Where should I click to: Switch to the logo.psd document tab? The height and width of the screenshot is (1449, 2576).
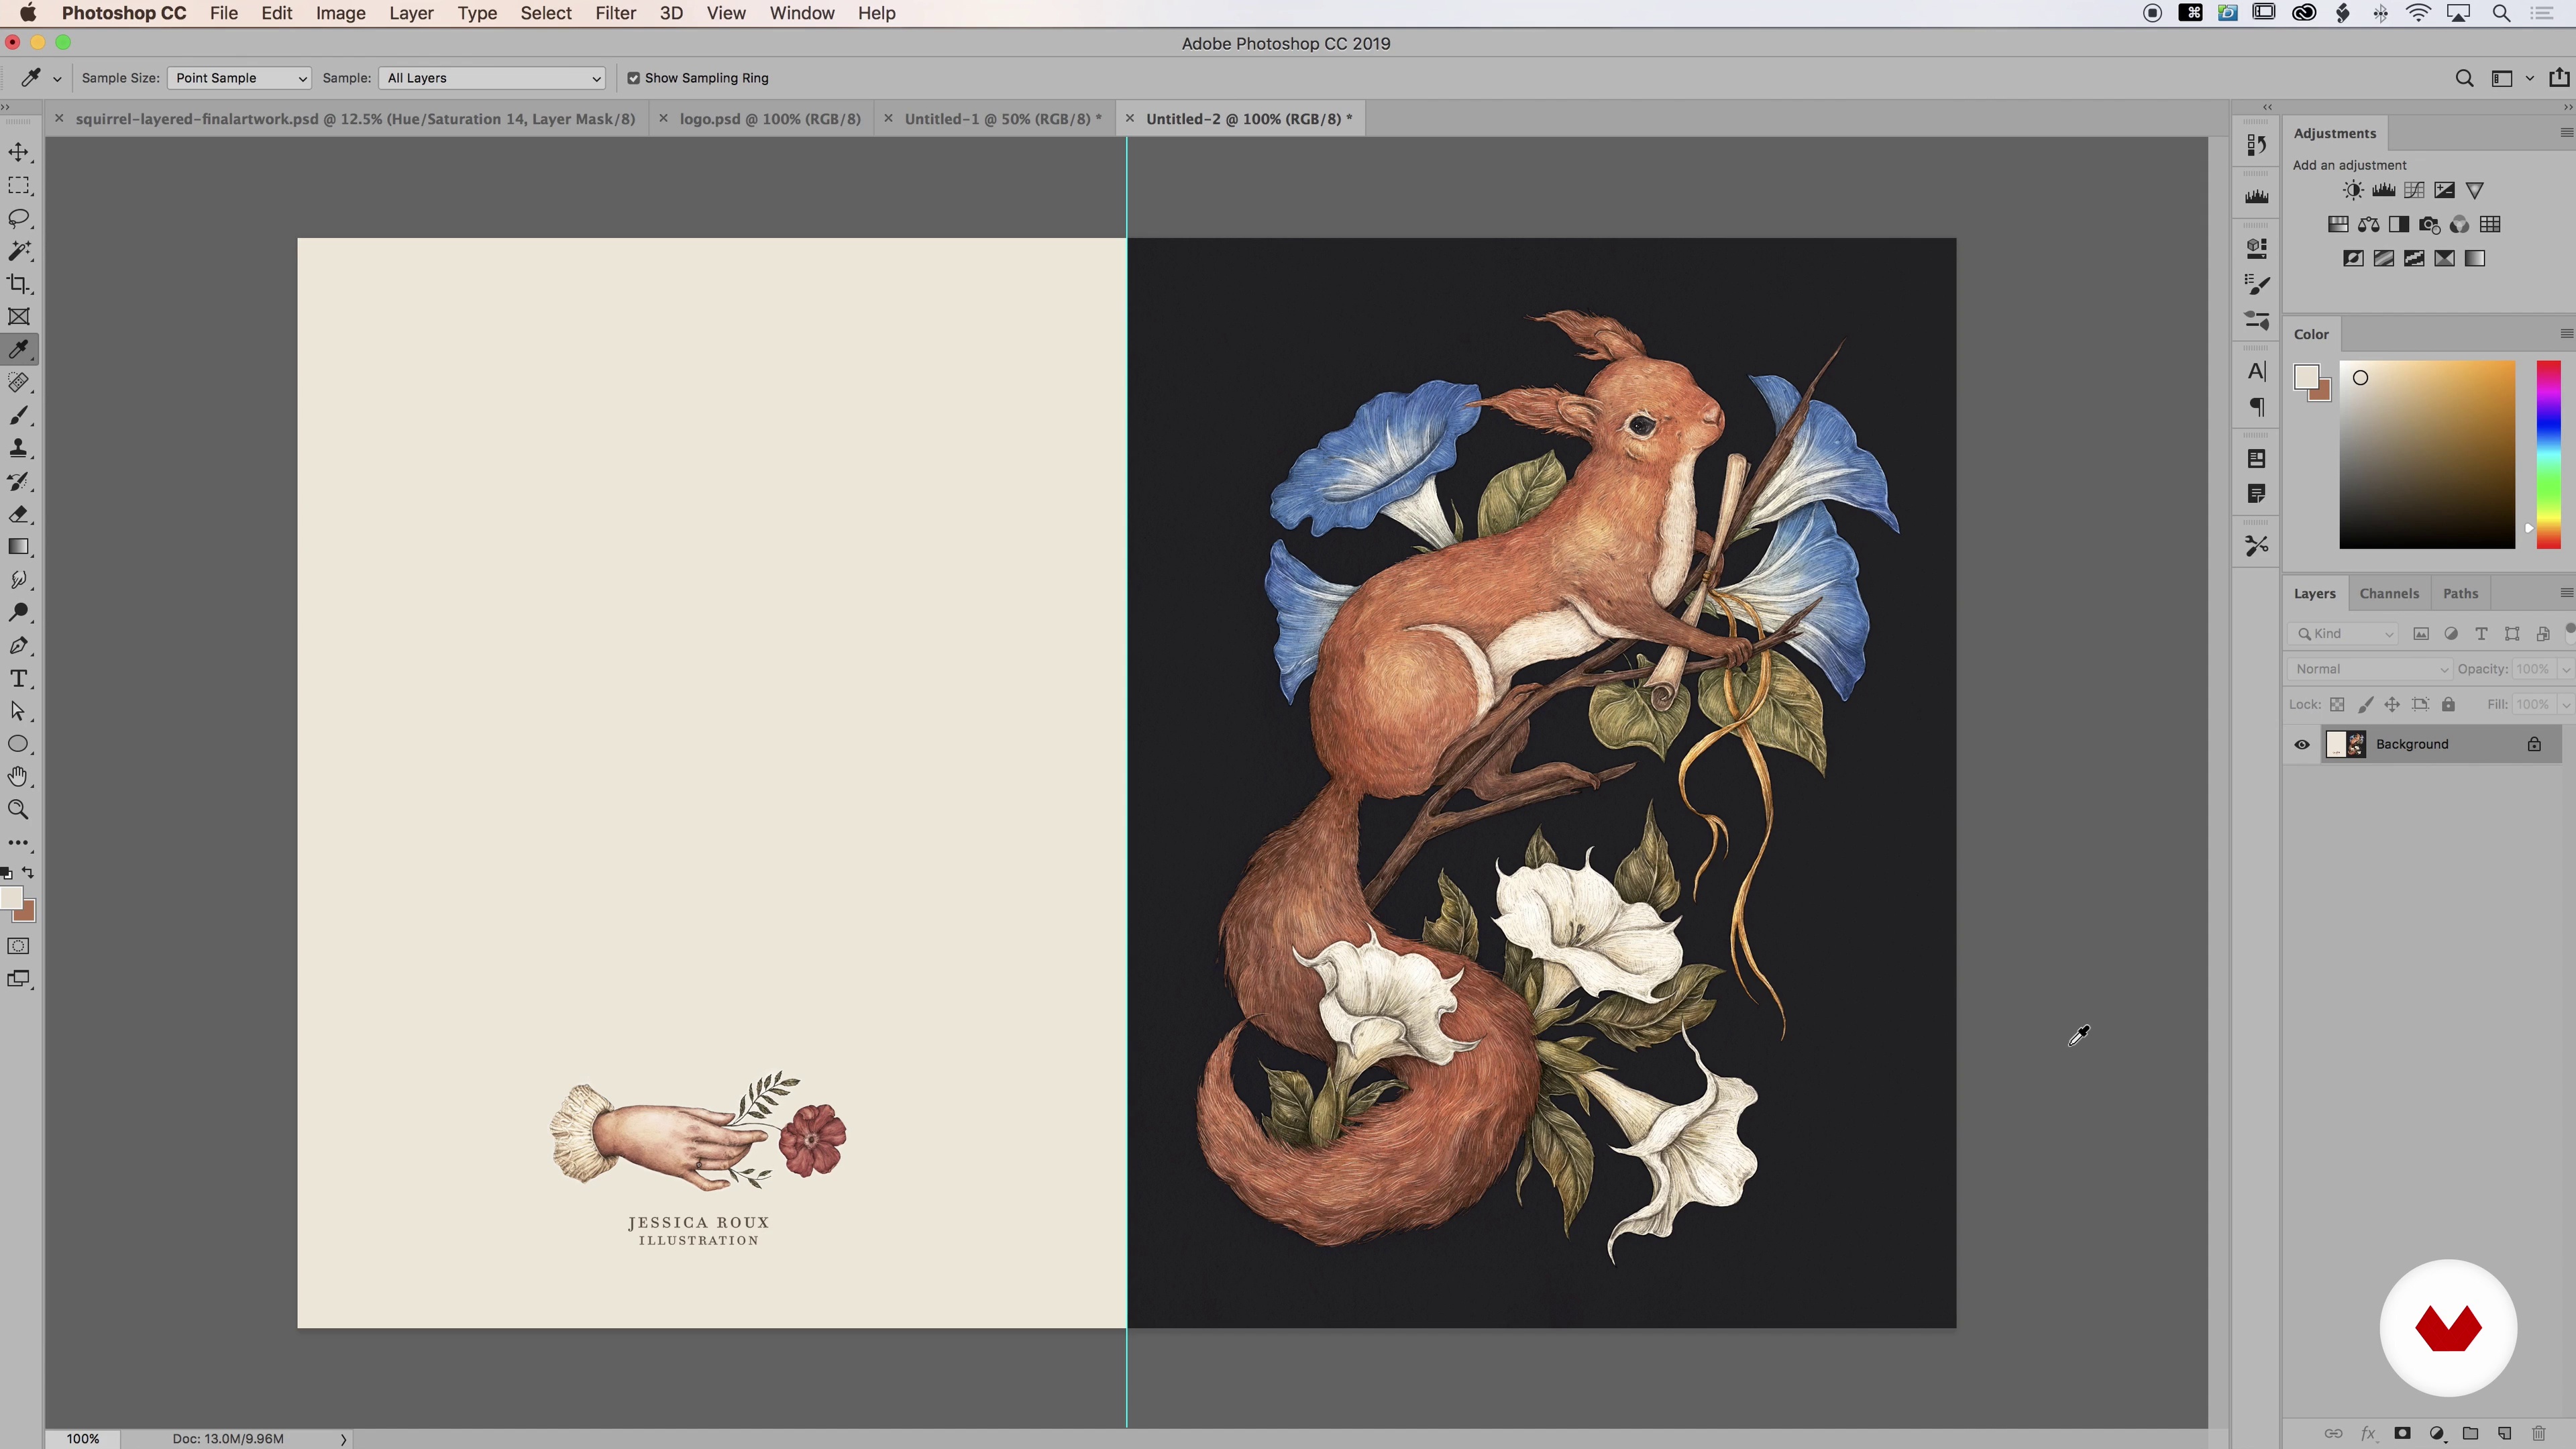coord(770,118)
